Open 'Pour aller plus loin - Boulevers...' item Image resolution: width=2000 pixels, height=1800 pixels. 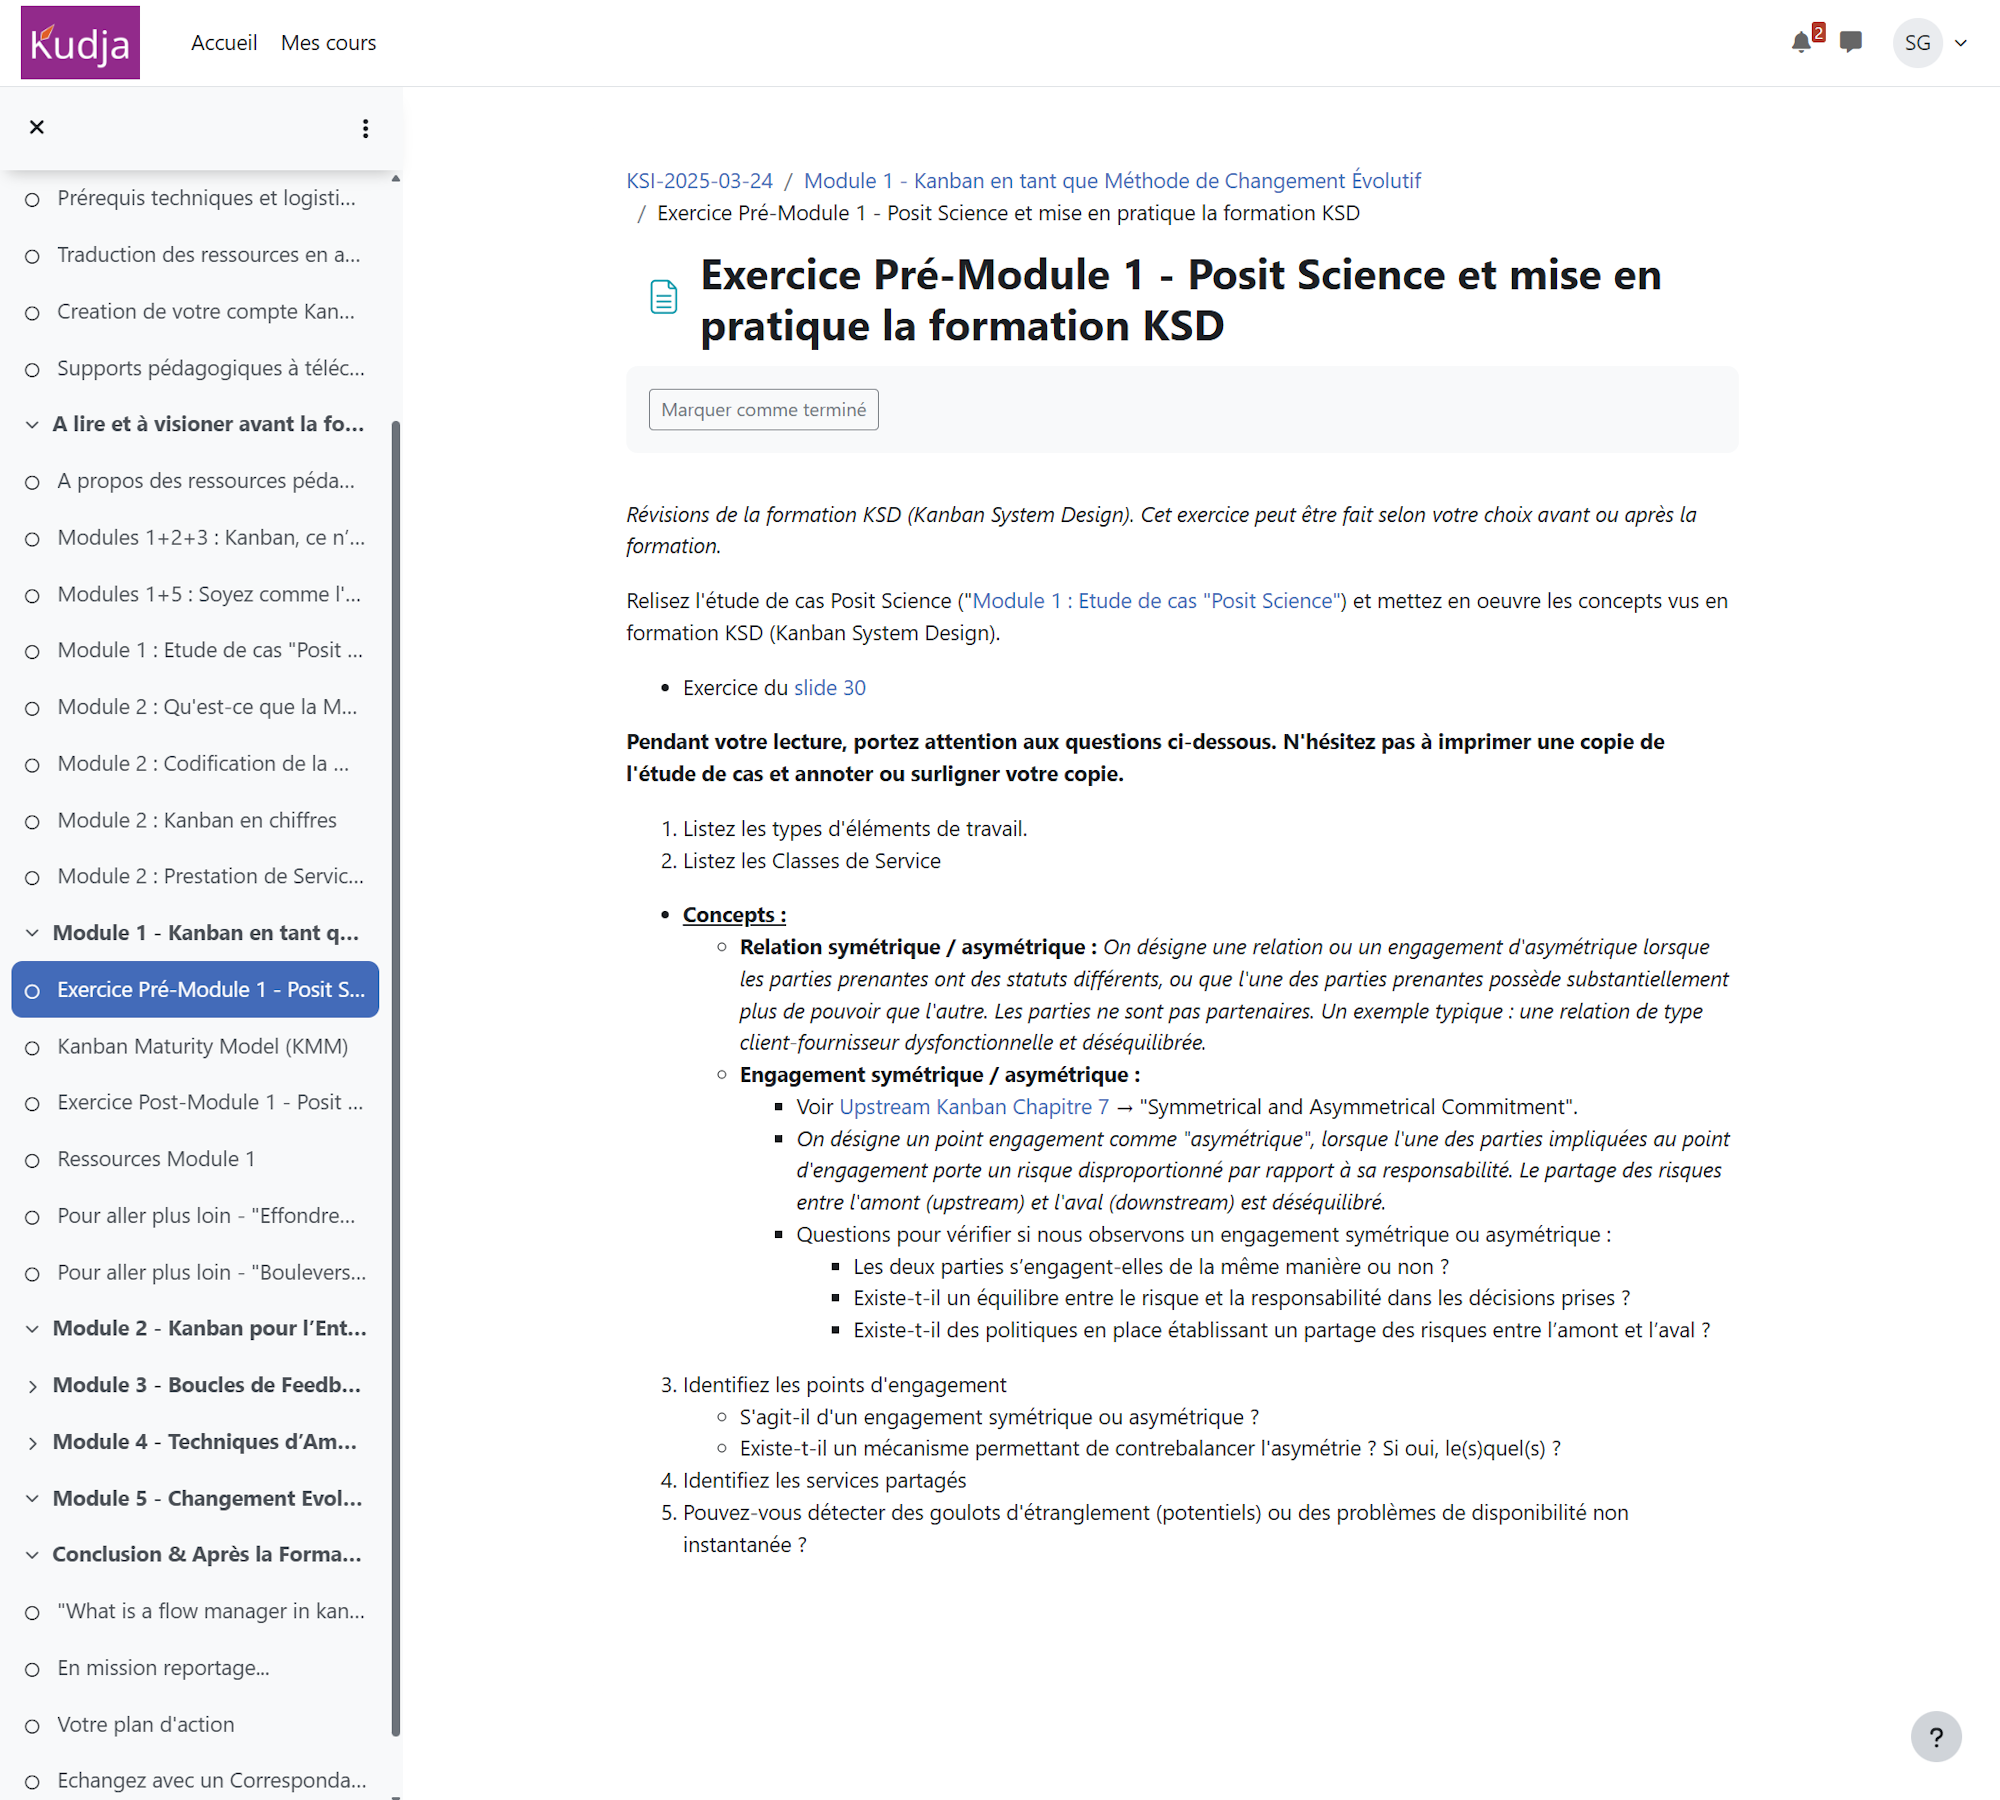click(x=212, y=1273)
